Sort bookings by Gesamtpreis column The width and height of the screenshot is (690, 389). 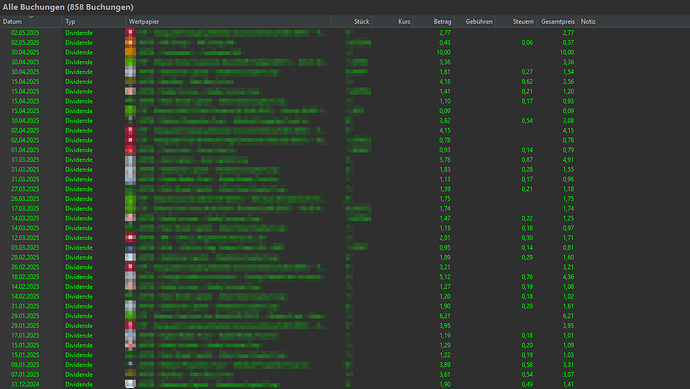557,22
